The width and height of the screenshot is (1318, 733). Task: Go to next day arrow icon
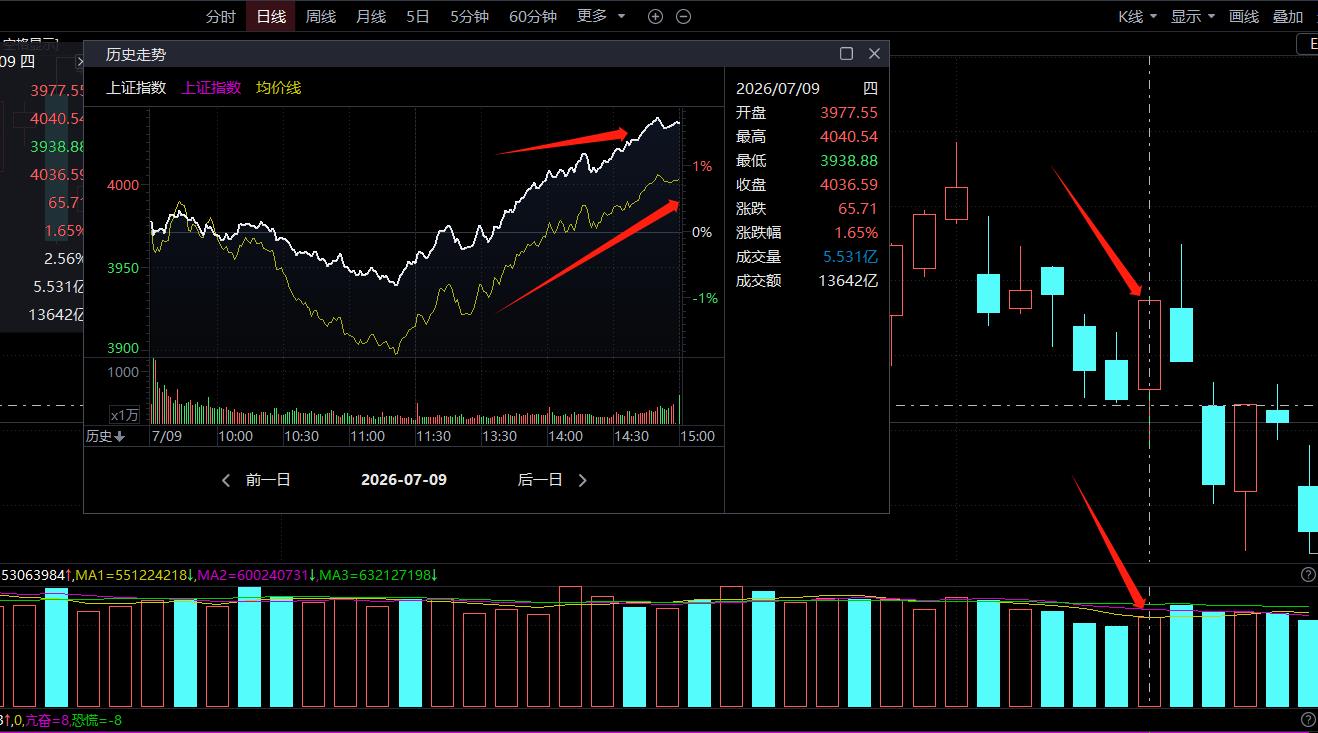pos(582,480)
